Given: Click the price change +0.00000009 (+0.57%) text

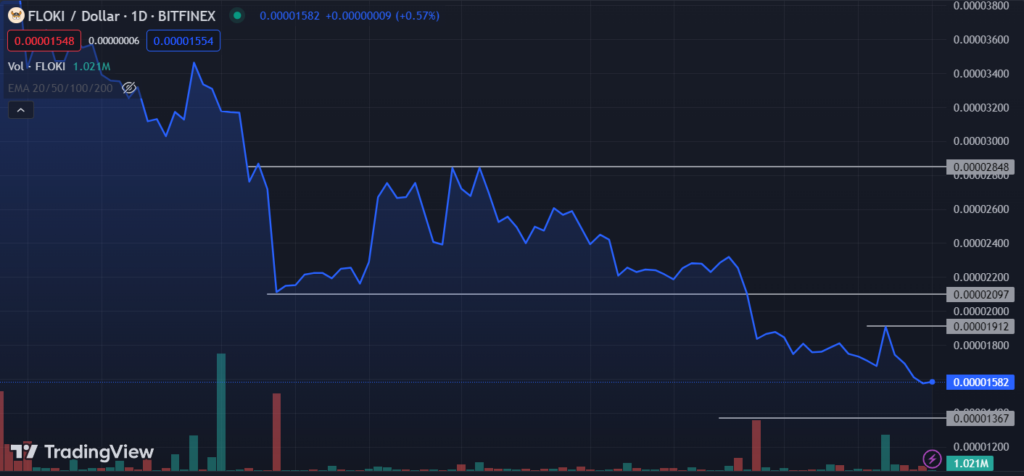Looking at the screenshot, I should (x=382, y=15).
